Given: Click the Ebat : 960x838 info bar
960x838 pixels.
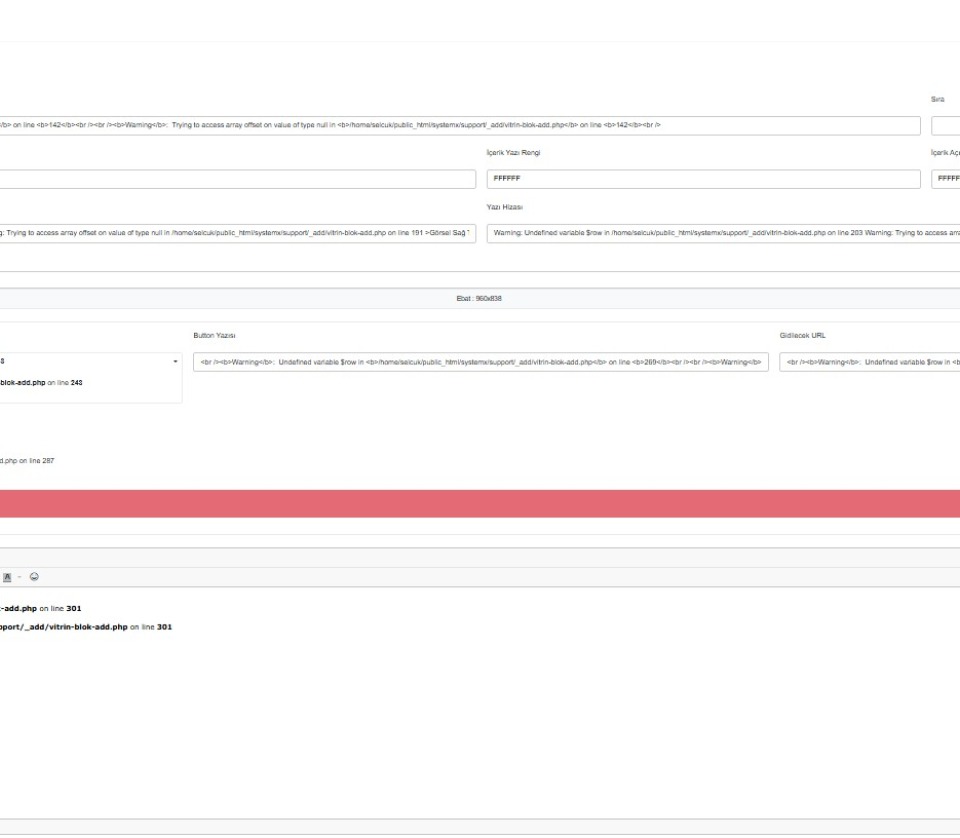Looking at the screenshot, I should click(480, 298).
